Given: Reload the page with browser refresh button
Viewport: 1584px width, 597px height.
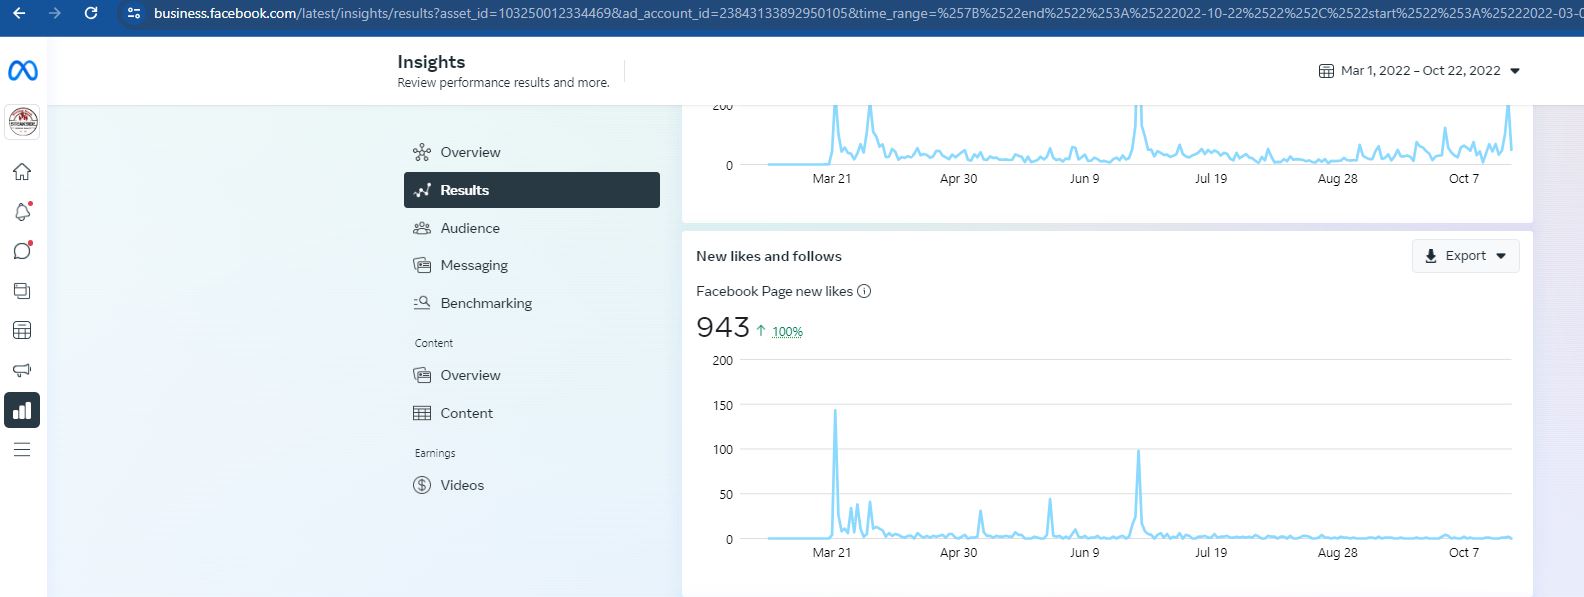Looking at the screenshot, I should point(91,14).
